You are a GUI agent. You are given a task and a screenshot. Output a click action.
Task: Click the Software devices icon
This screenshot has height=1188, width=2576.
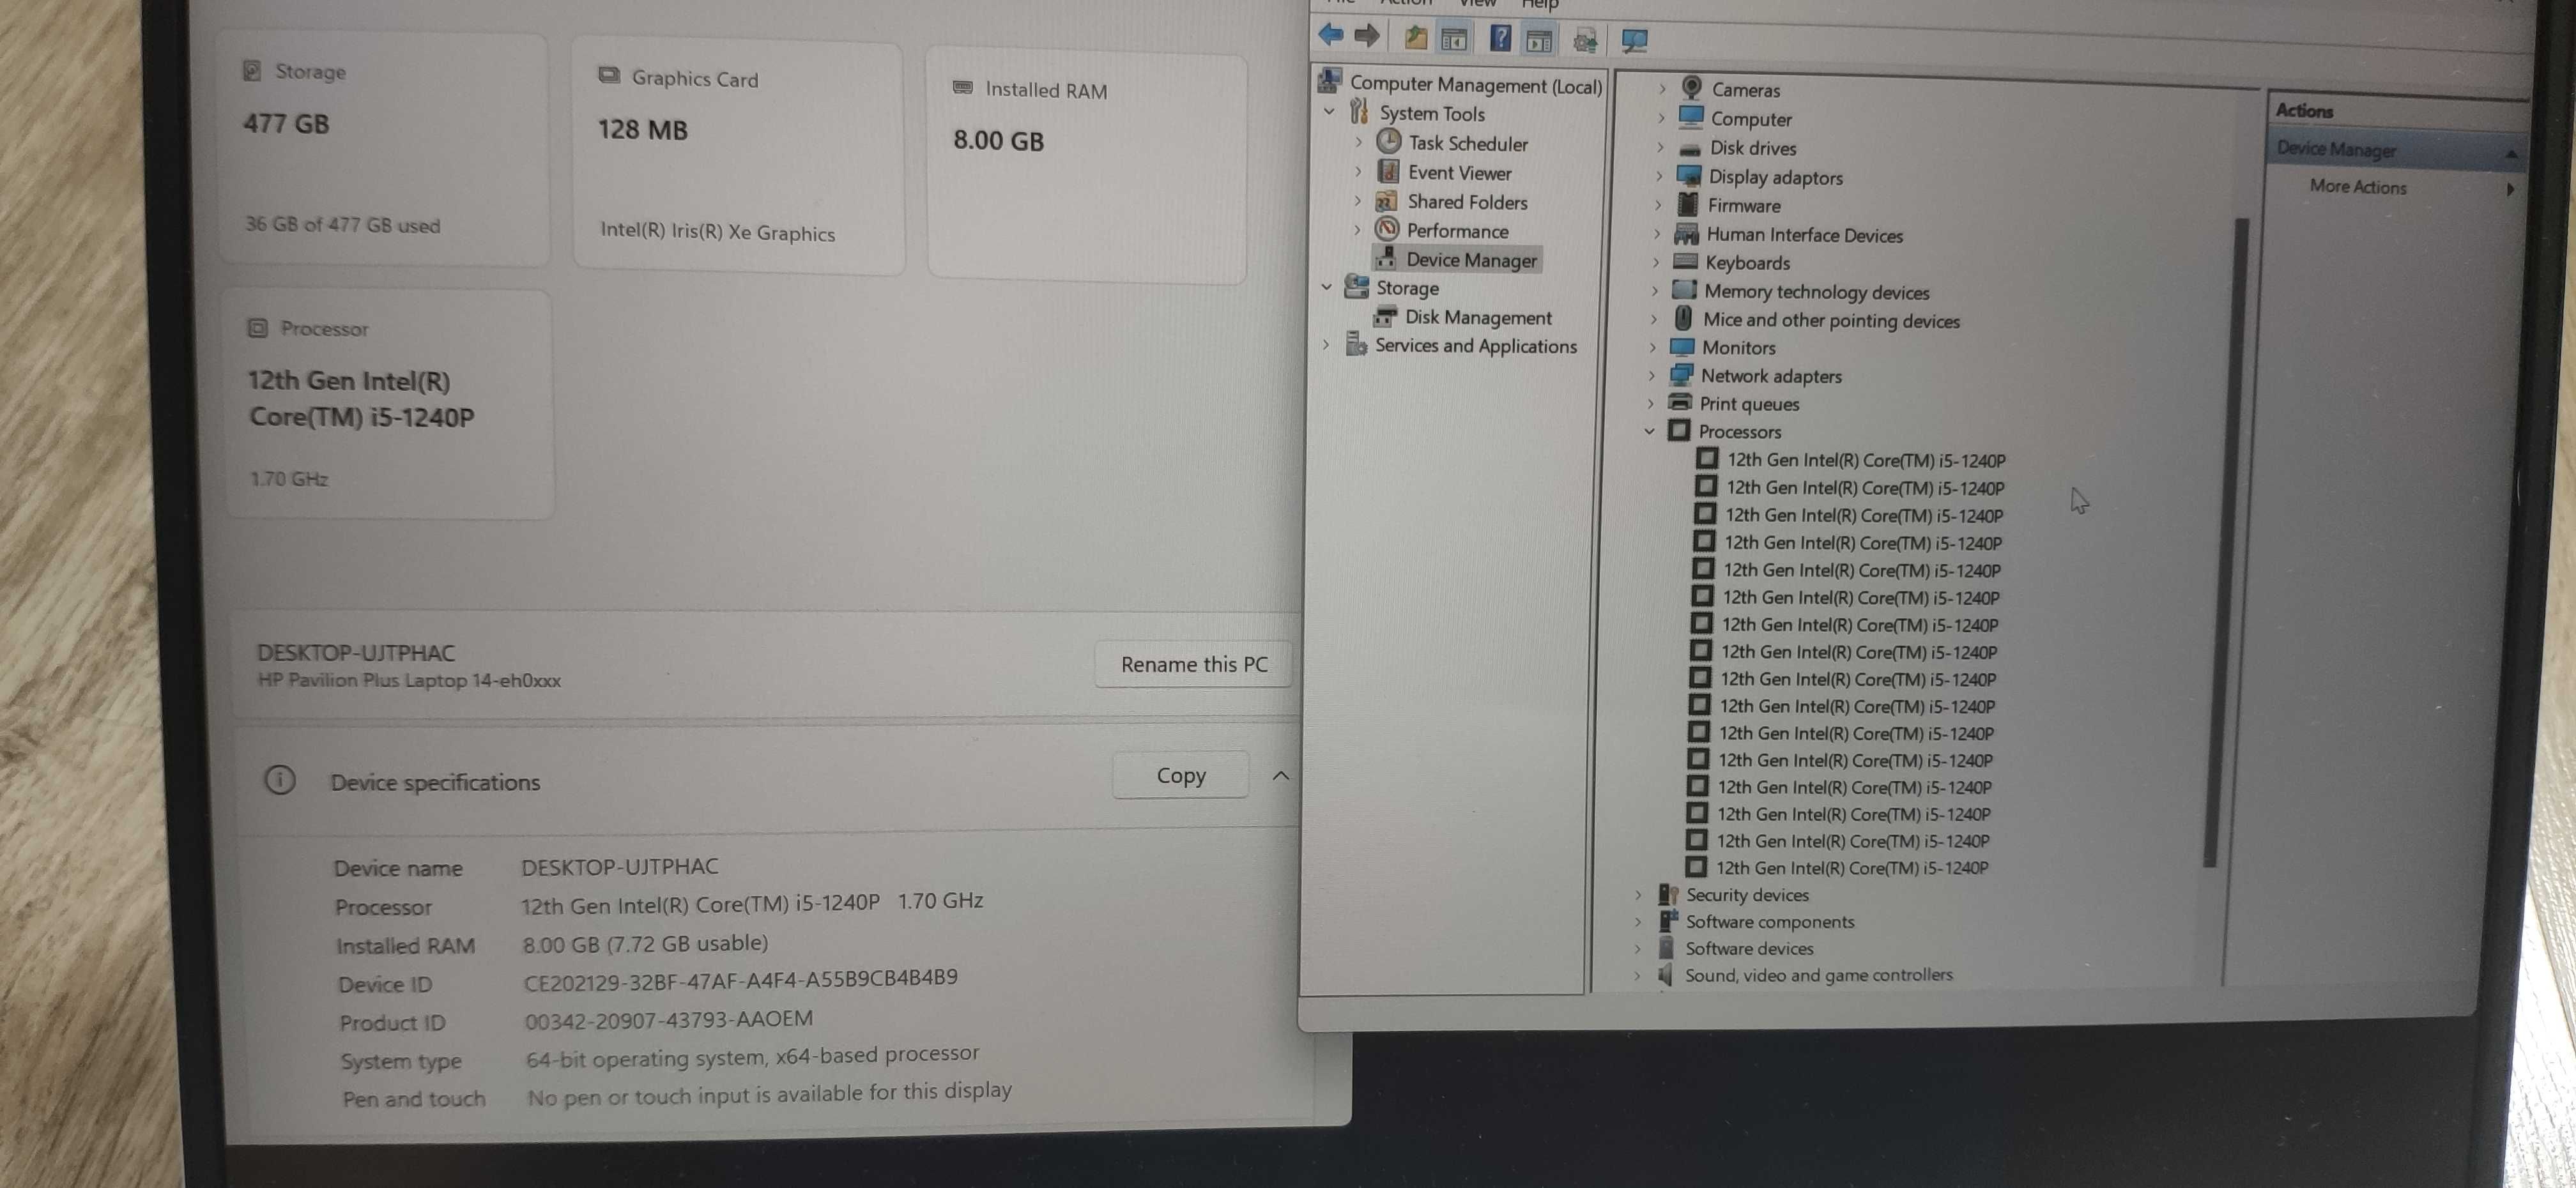point(1666,947)
